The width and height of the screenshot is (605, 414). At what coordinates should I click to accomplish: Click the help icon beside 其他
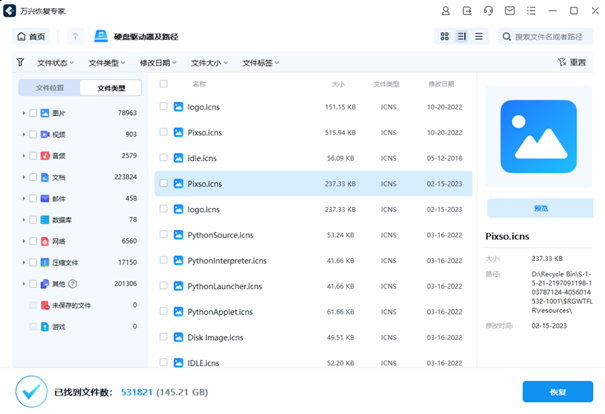click(x=72, y=284)
